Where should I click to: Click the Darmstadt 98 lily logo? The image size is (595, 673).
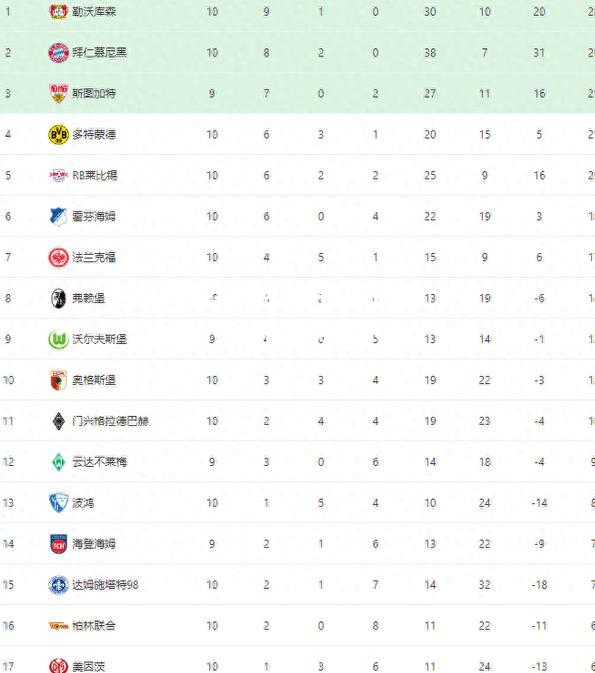tap(58, 585)
